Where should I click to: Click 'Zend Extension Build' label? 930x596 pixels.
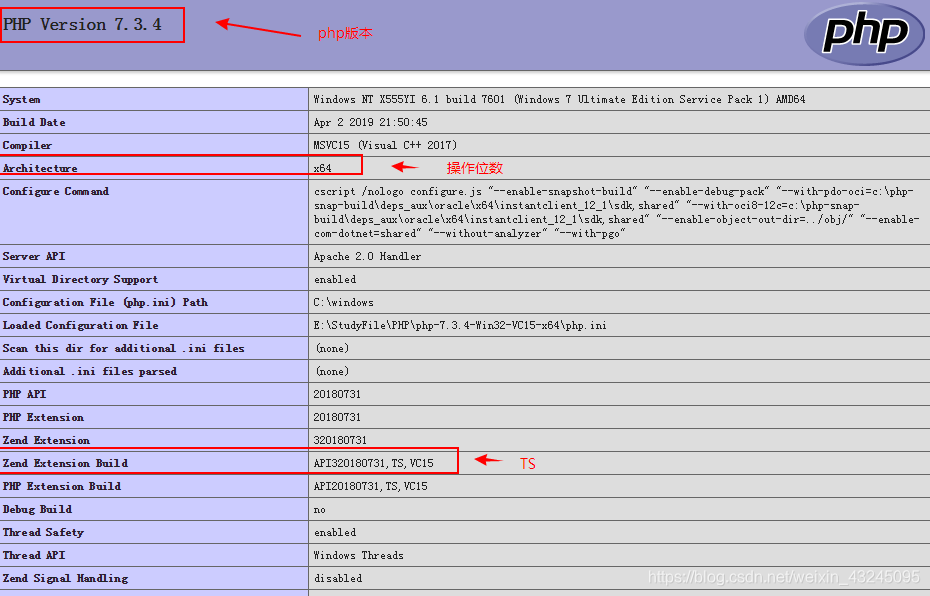(65, 464)
